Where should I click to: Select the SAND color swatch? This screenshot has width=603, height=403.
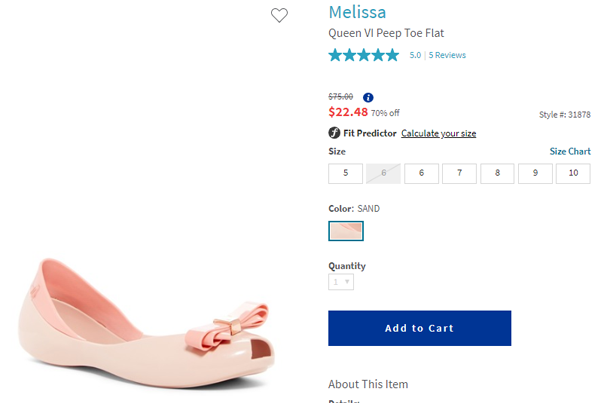pyautogui.click(x=346, y=231)
